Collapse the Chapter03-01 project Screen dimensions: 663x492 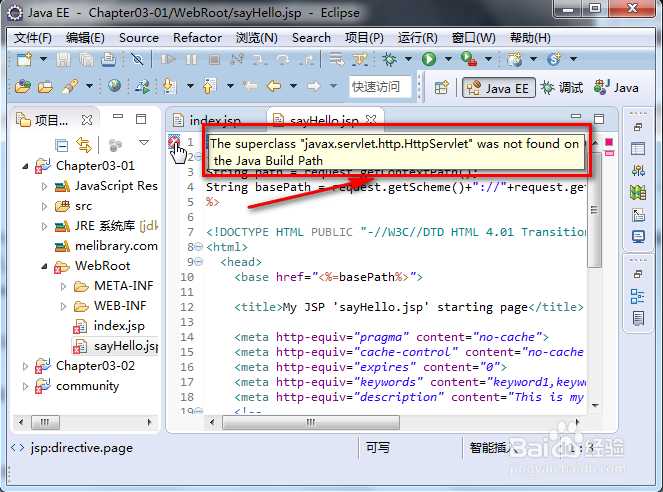pos(25,167)
